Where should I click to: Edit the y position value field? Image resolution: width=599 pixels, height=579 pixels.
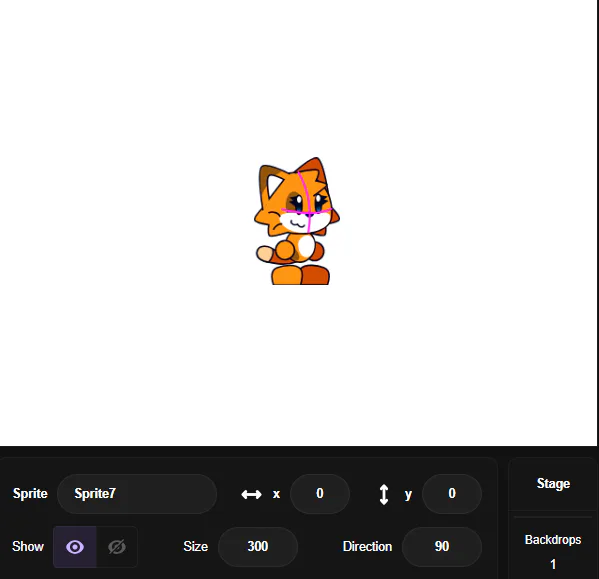[452, 493]
